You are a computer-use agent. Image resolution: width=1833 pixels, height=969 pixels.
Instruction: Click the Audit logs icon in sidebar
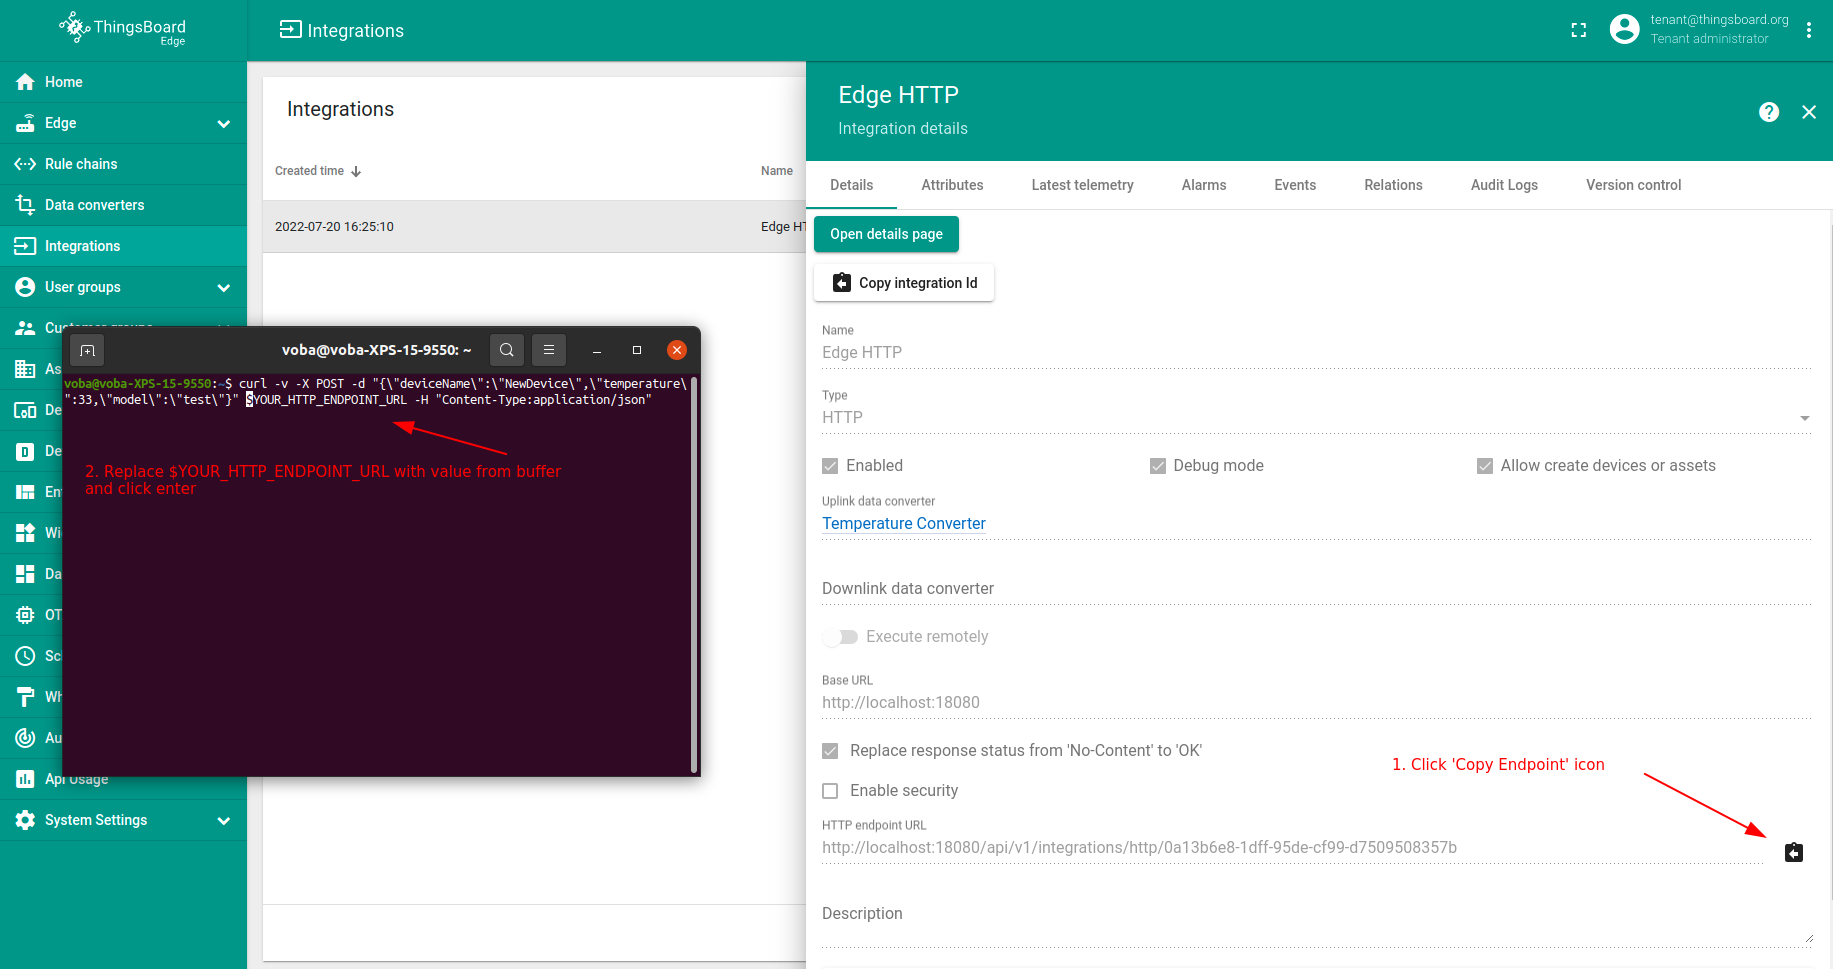(26, 738)
